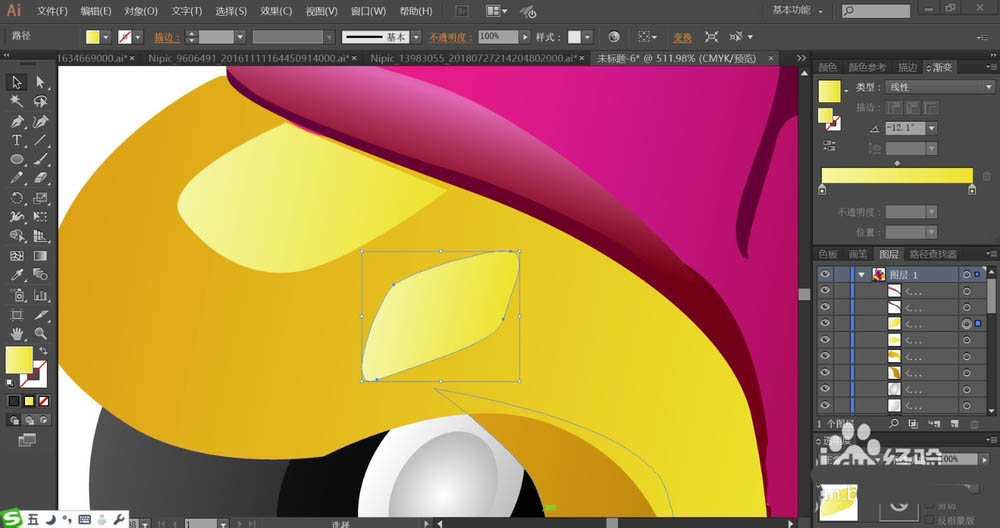This screenshot has width=1000, height=528.
Task: Click the search field at top right
Action: [876, 11]
